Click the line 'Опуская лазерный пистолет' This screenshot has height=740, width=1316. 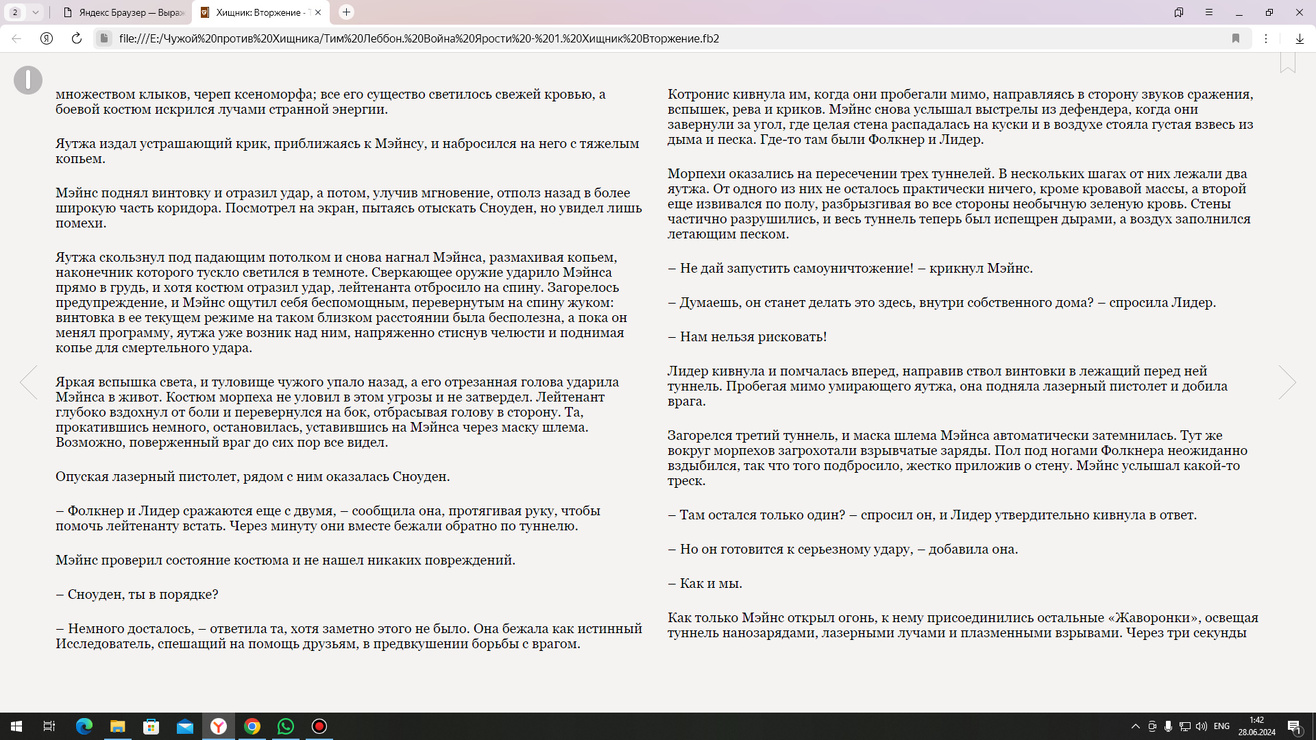click(253, 477)
